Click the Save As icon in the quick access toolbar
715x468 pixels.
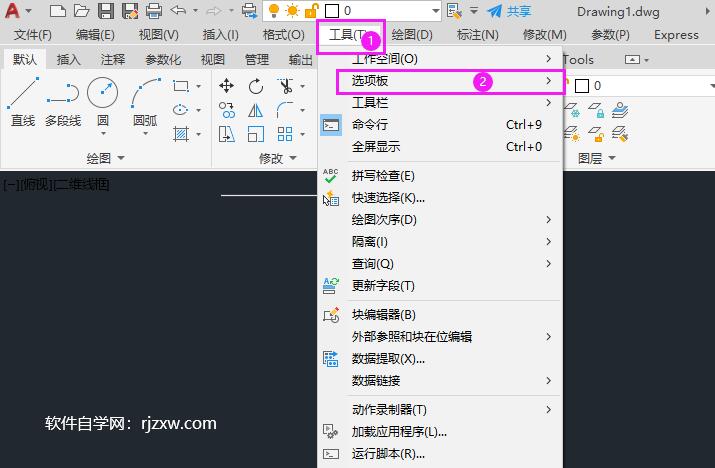pyautogui.click(x=130, y=10)
